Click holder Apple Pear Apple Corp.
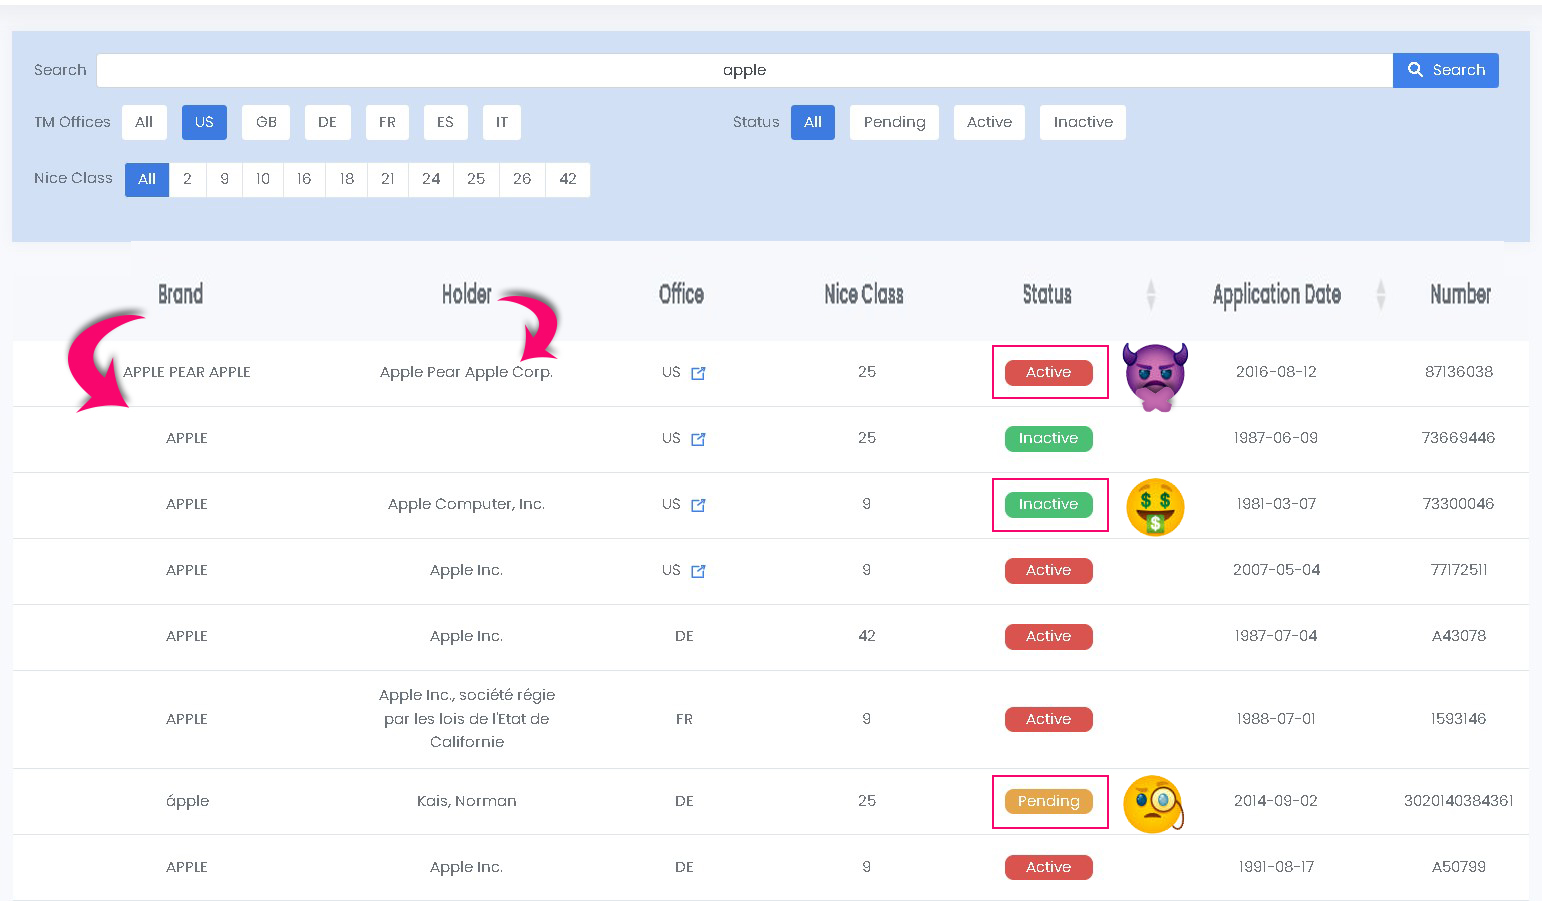Viewport: 1542px width, 901px height. [466, 372]
